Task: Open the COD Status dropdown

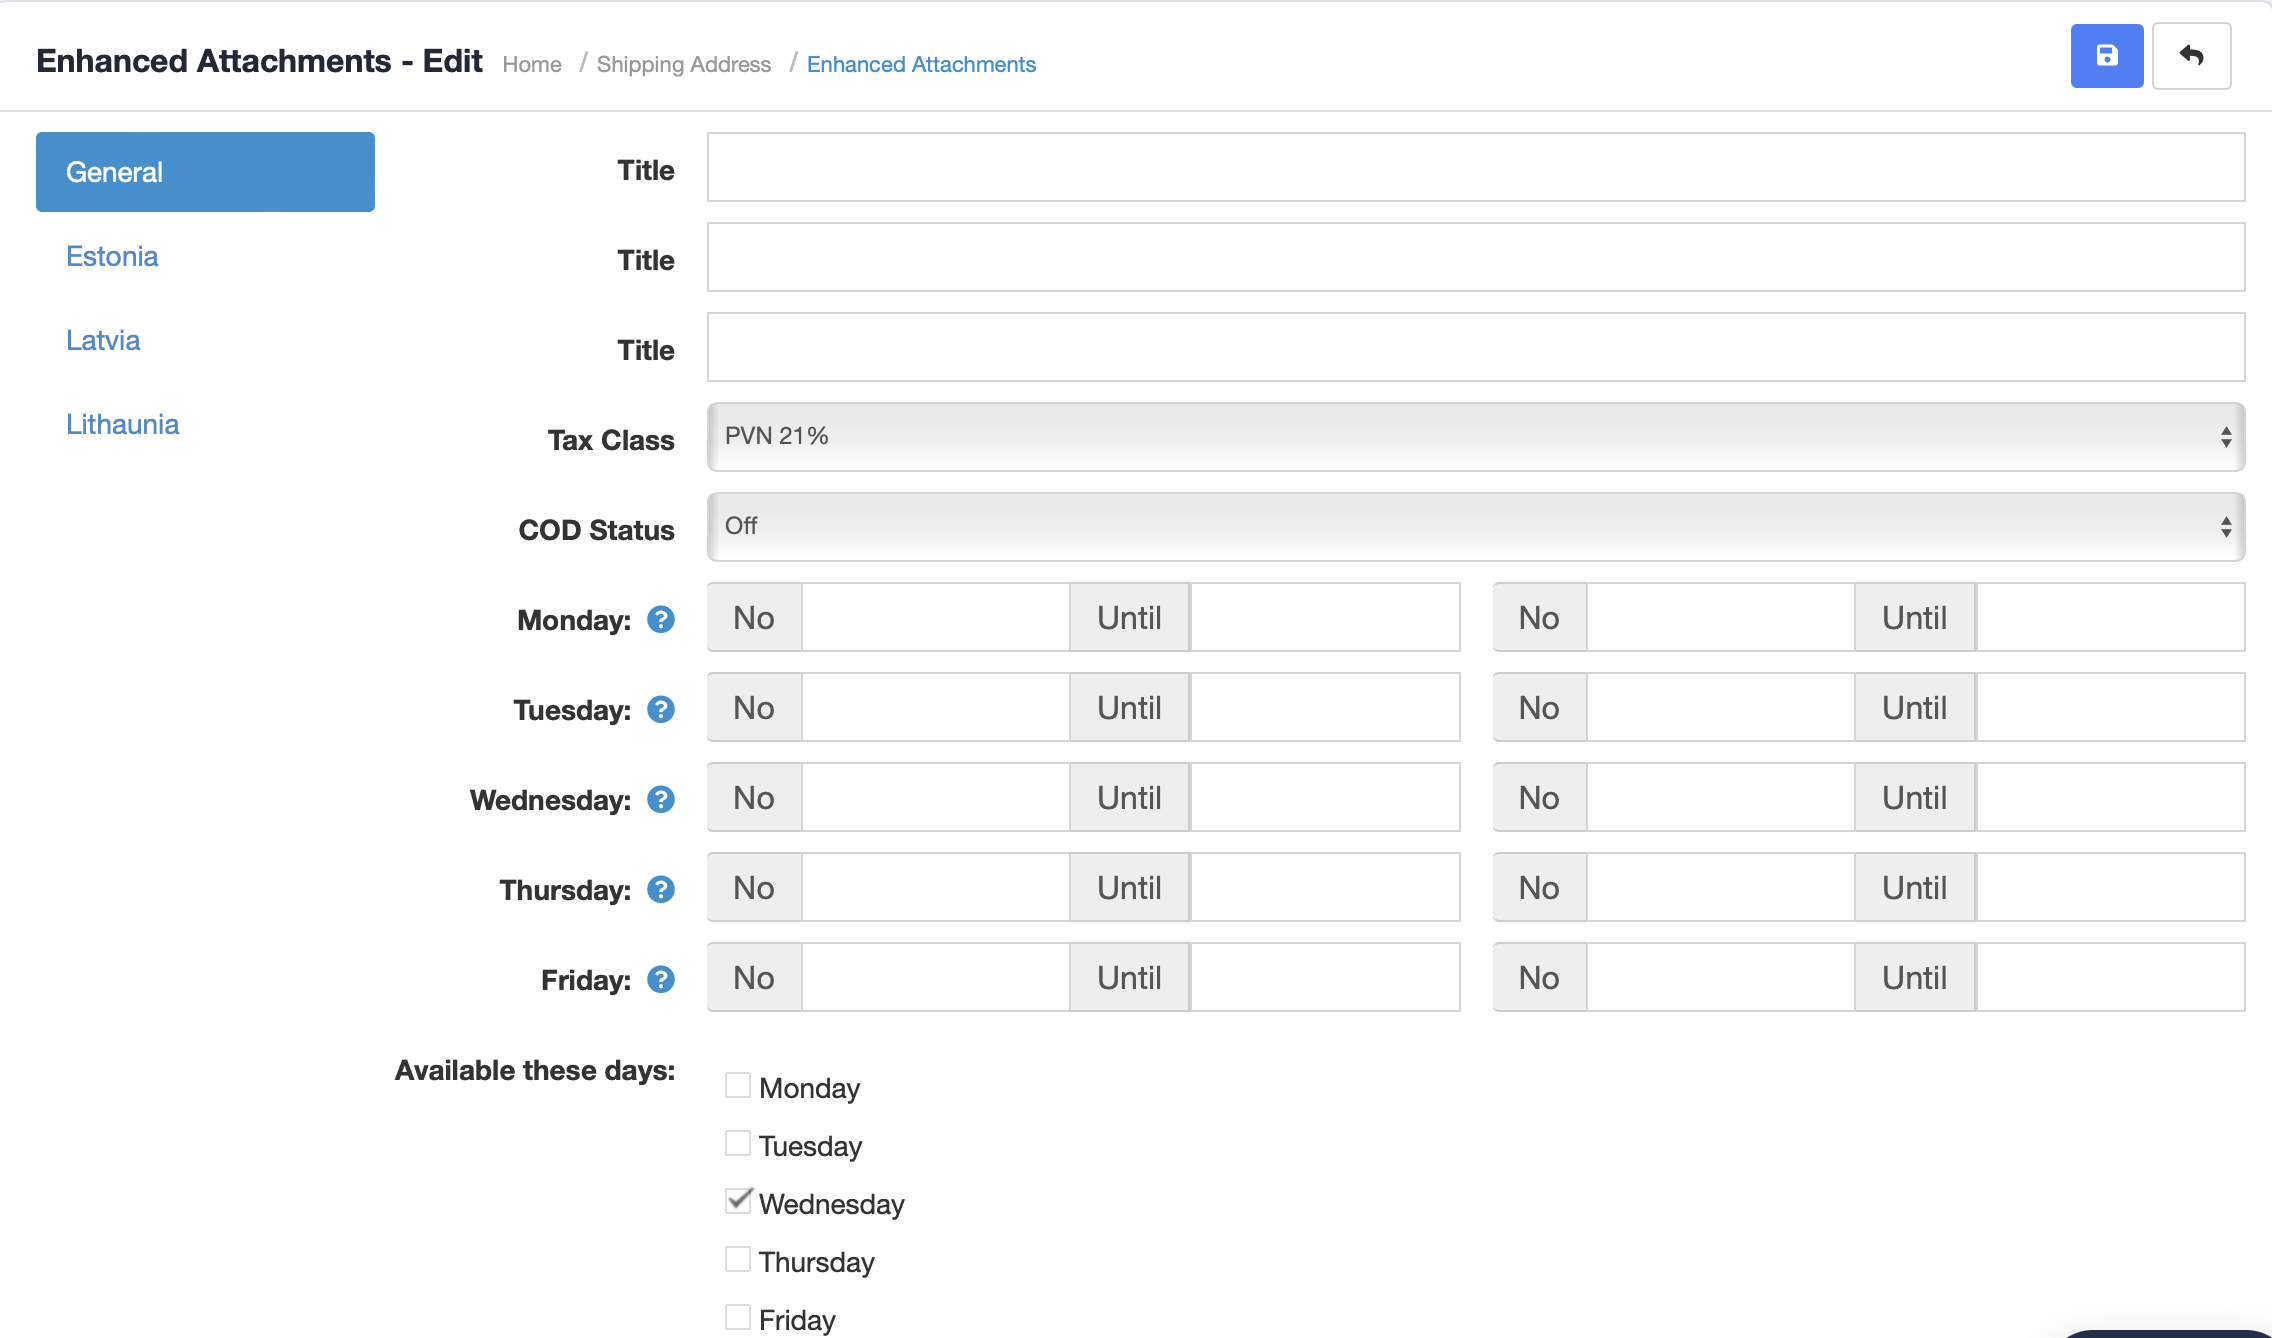Action: point(1475,527)
